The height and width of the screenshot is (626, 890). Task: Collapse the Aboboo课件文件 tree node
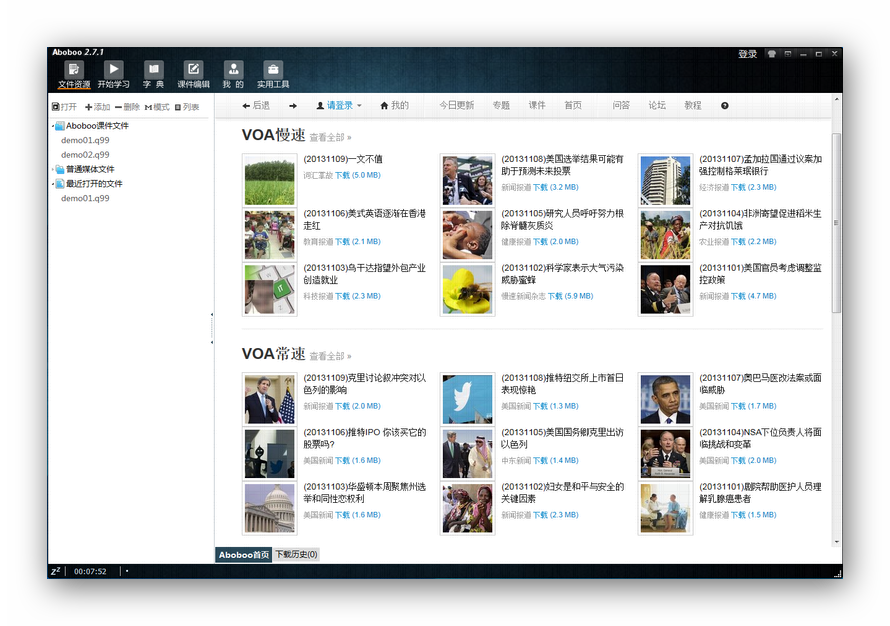click(53, 126)
